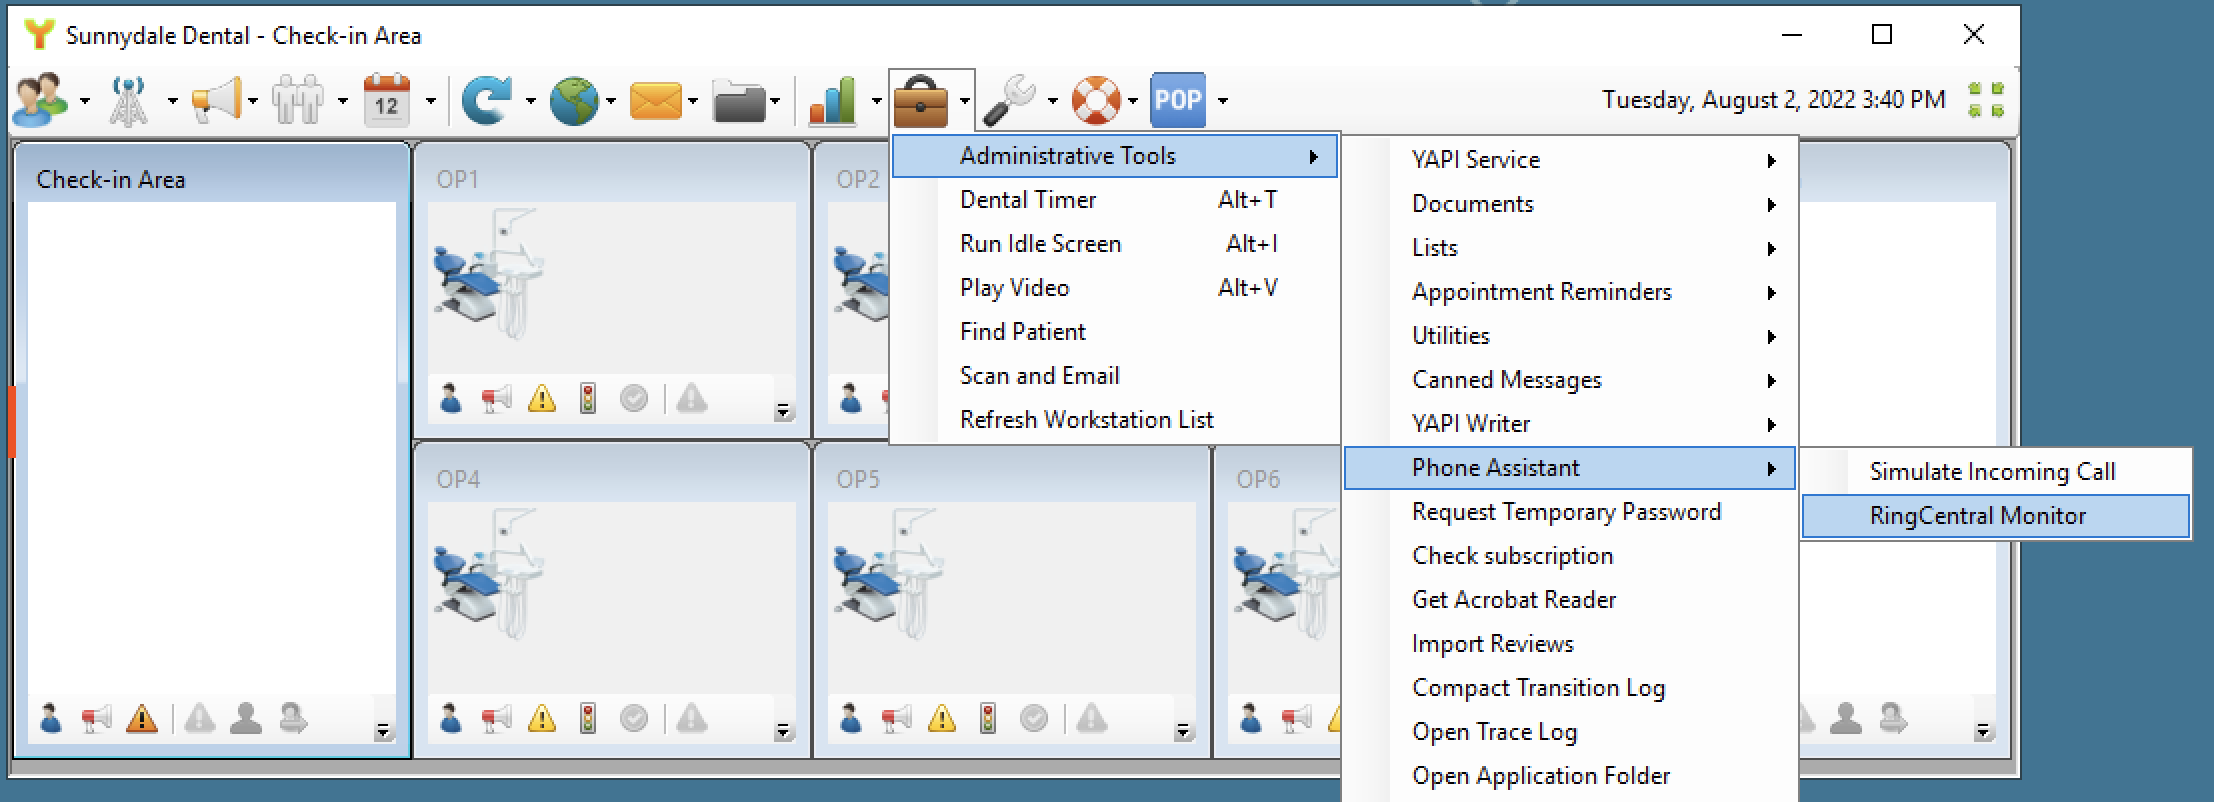Choose Request Temporary Password
2214x802 pixels.
coord(1570,512)
